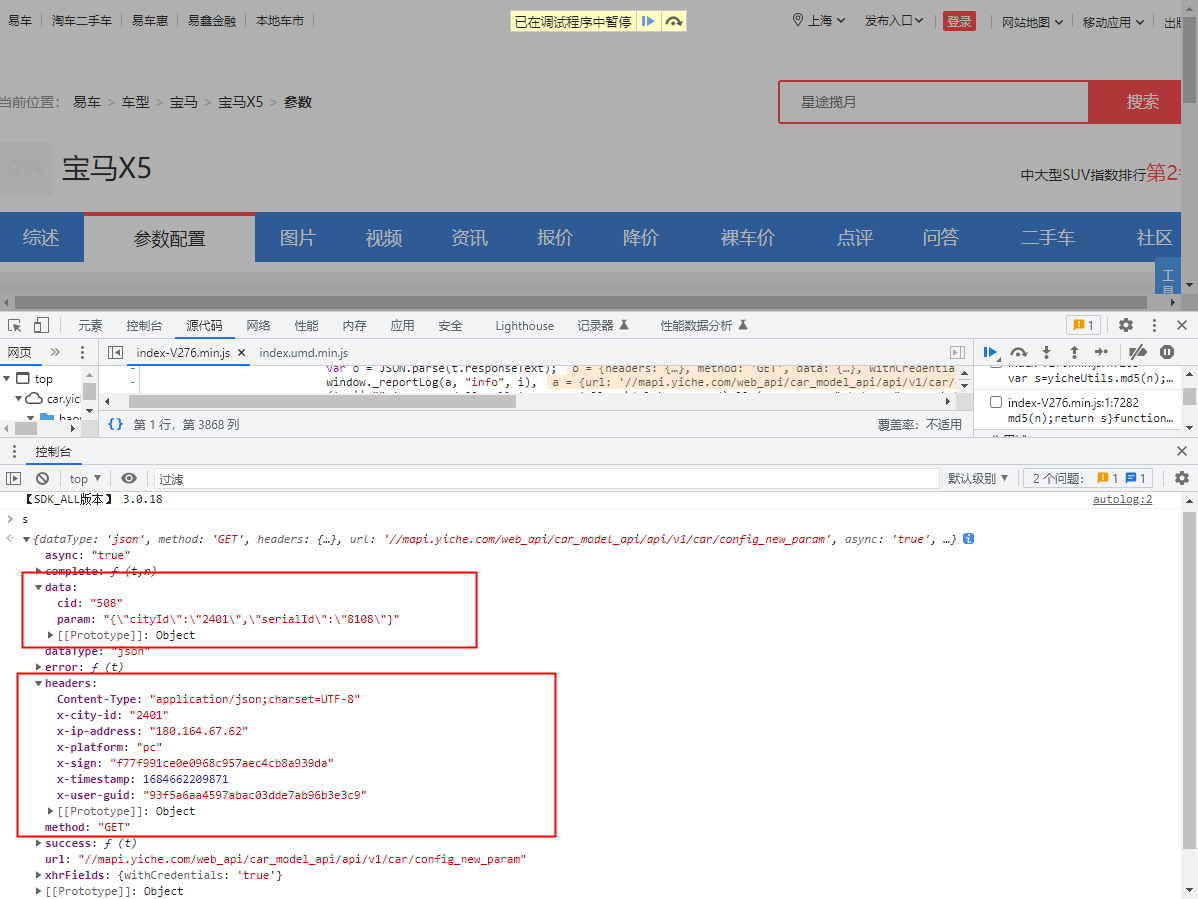The height and width of the screenshot is (899, 1198).
Task: Focus the 星途揽月 search box
Action: [x=934, y=102]
